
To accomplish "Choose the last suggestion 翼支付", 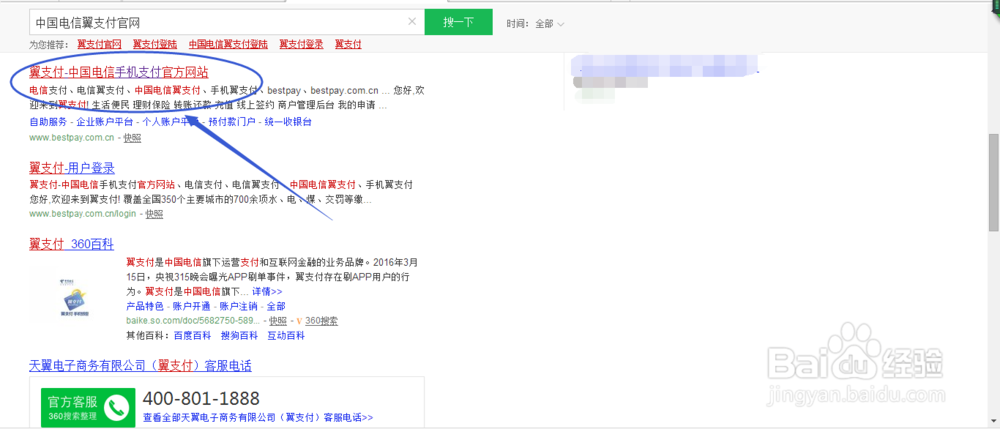I will [x=348, y=44].
